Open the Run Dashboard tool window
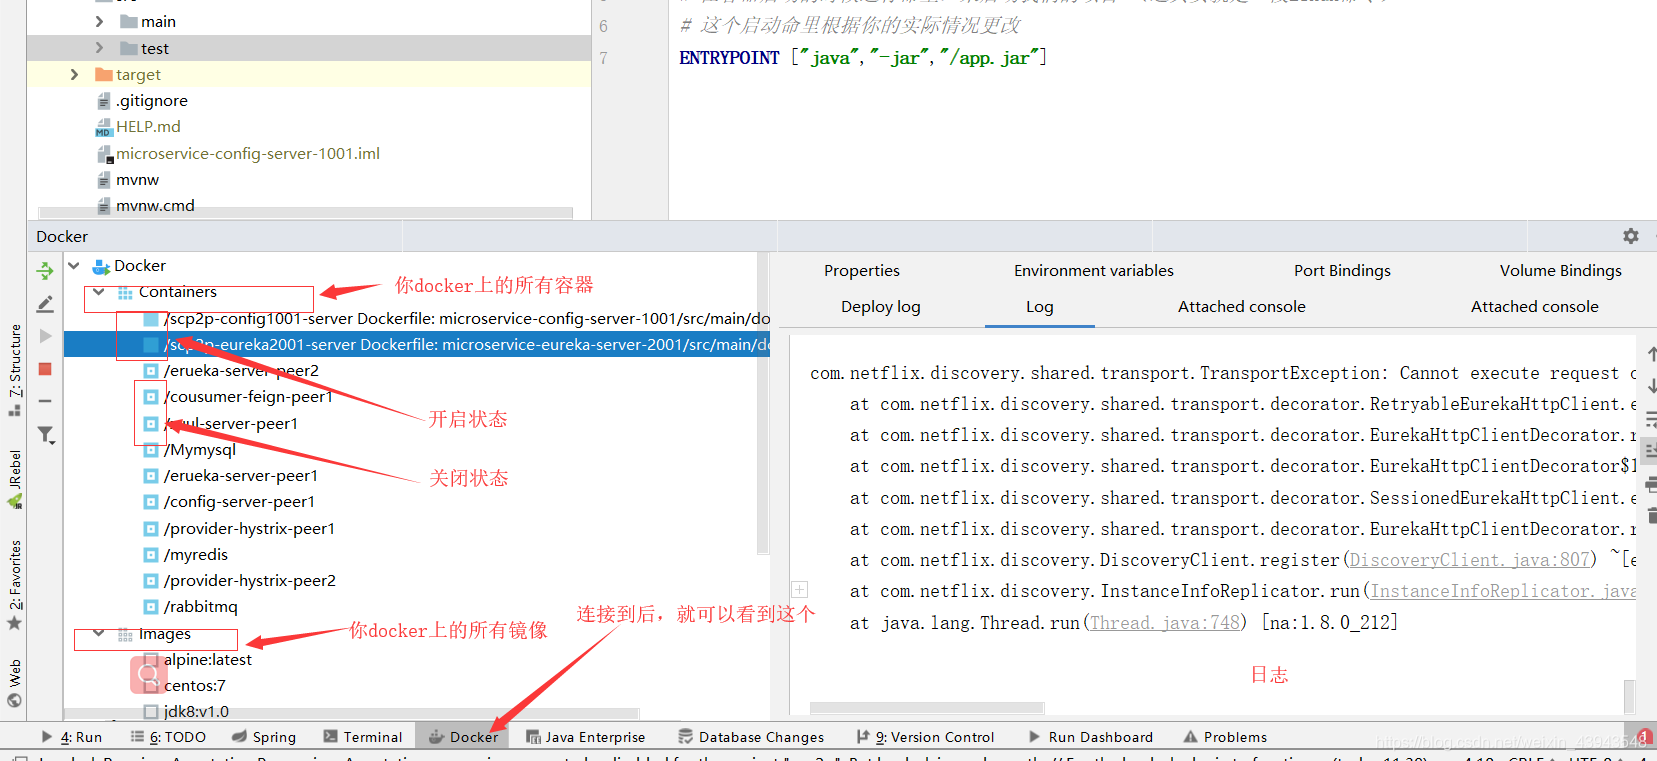1657x761 pixels. click(x=1090, y=737)
